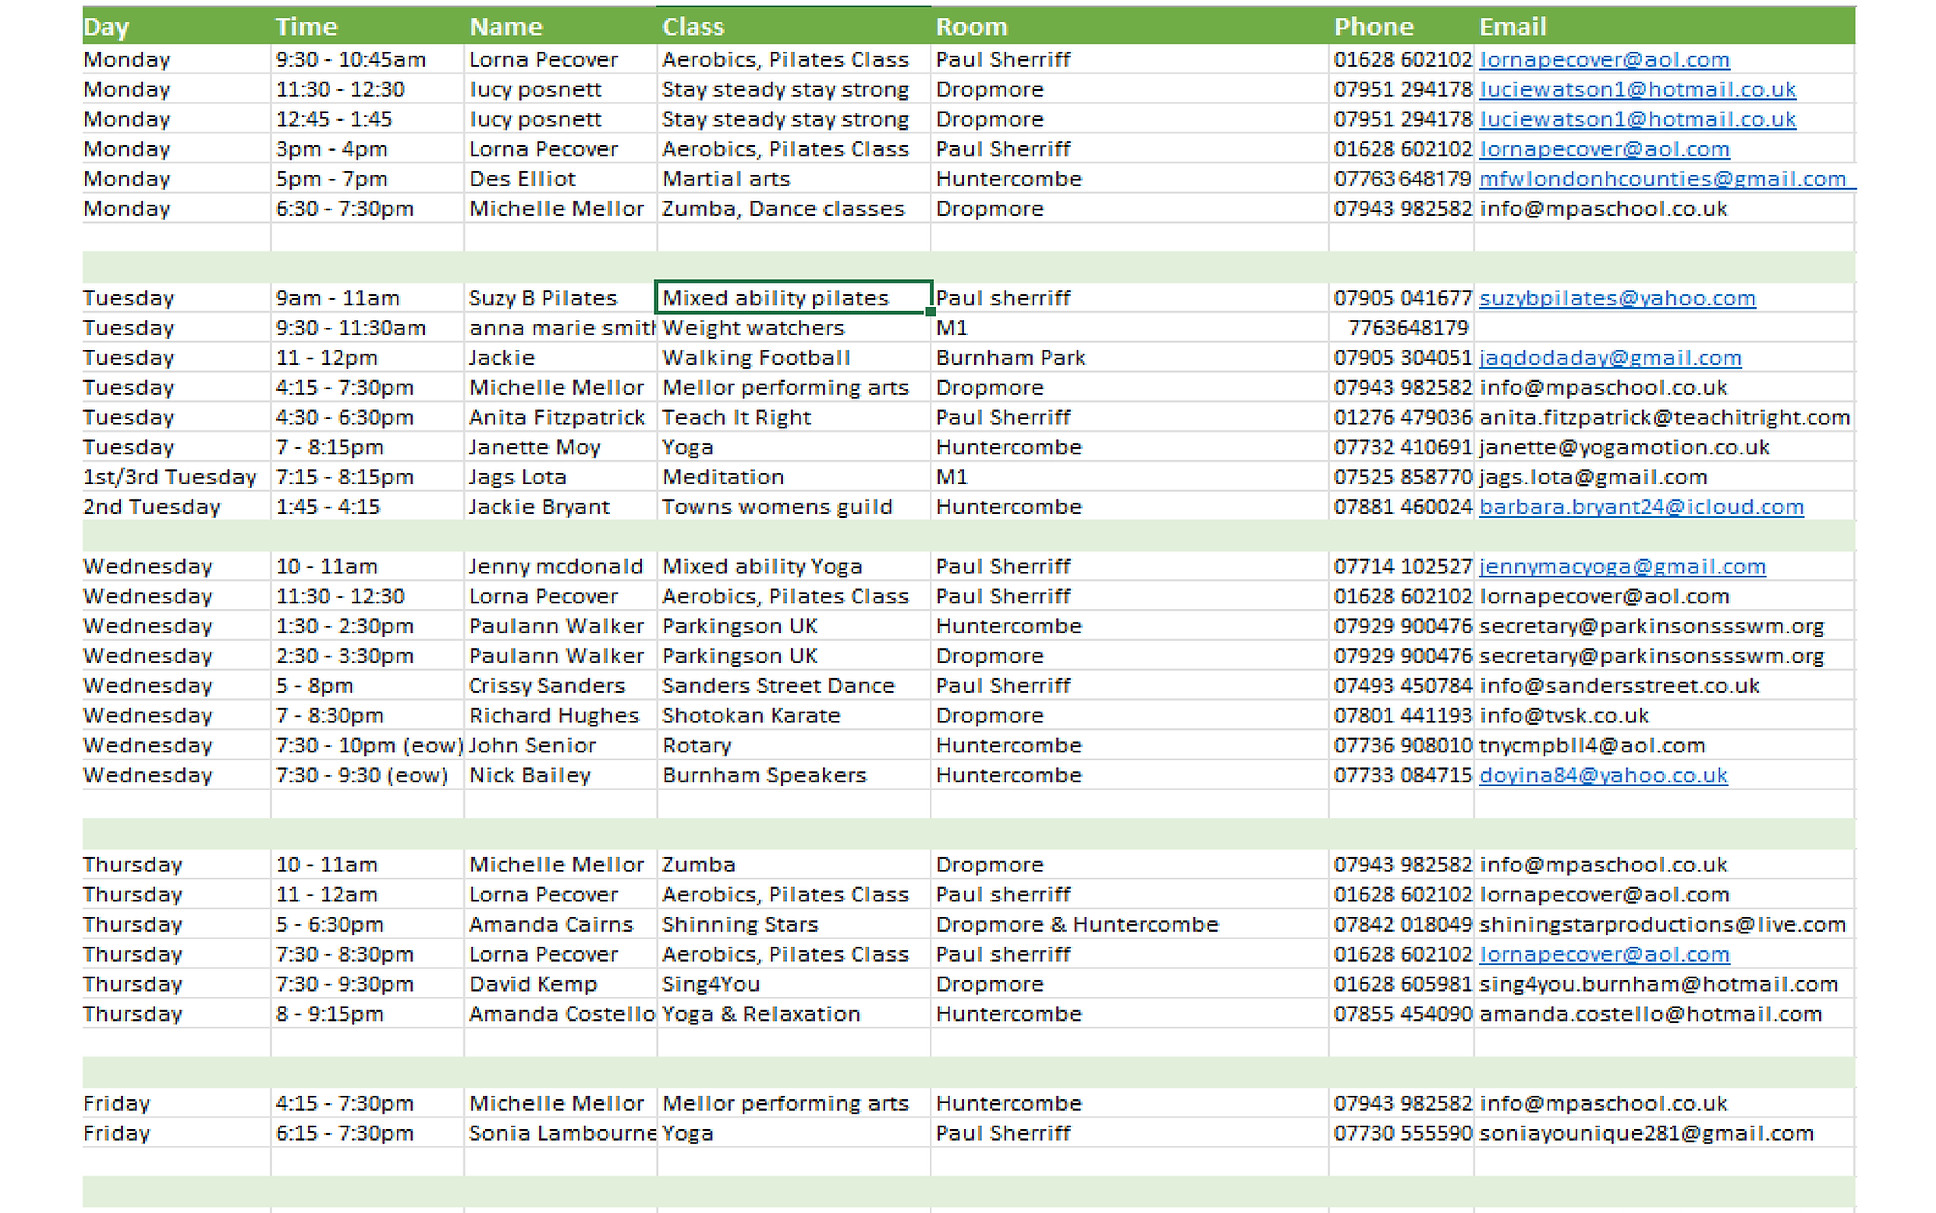Select the Anita Fitzpatrick name cell
The height and width of the screenshot is (1213, 1936).
(560, 417)
